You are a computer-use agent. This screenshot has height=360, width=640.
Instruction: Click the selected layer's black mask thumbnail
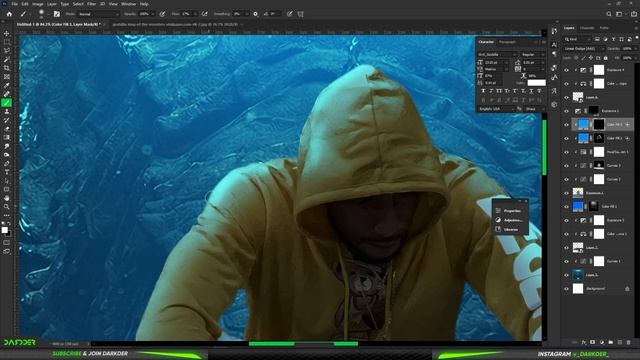(599, 124)
